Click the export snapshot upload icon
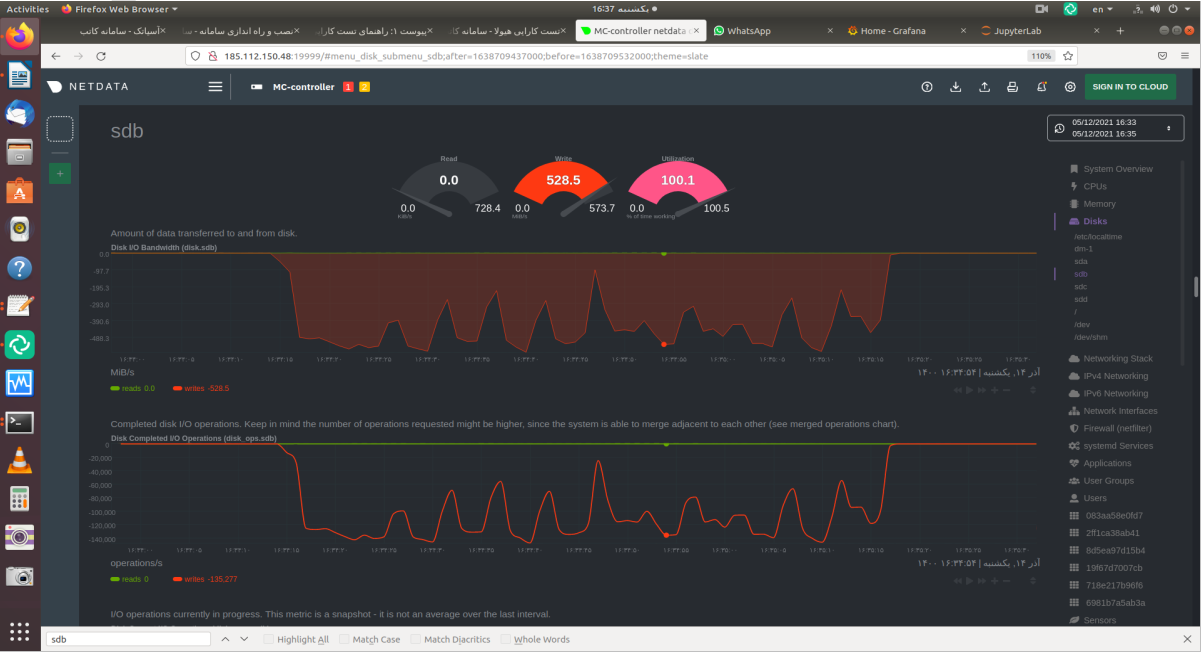The image size is (1201, 653). click(x=985, y=87)
